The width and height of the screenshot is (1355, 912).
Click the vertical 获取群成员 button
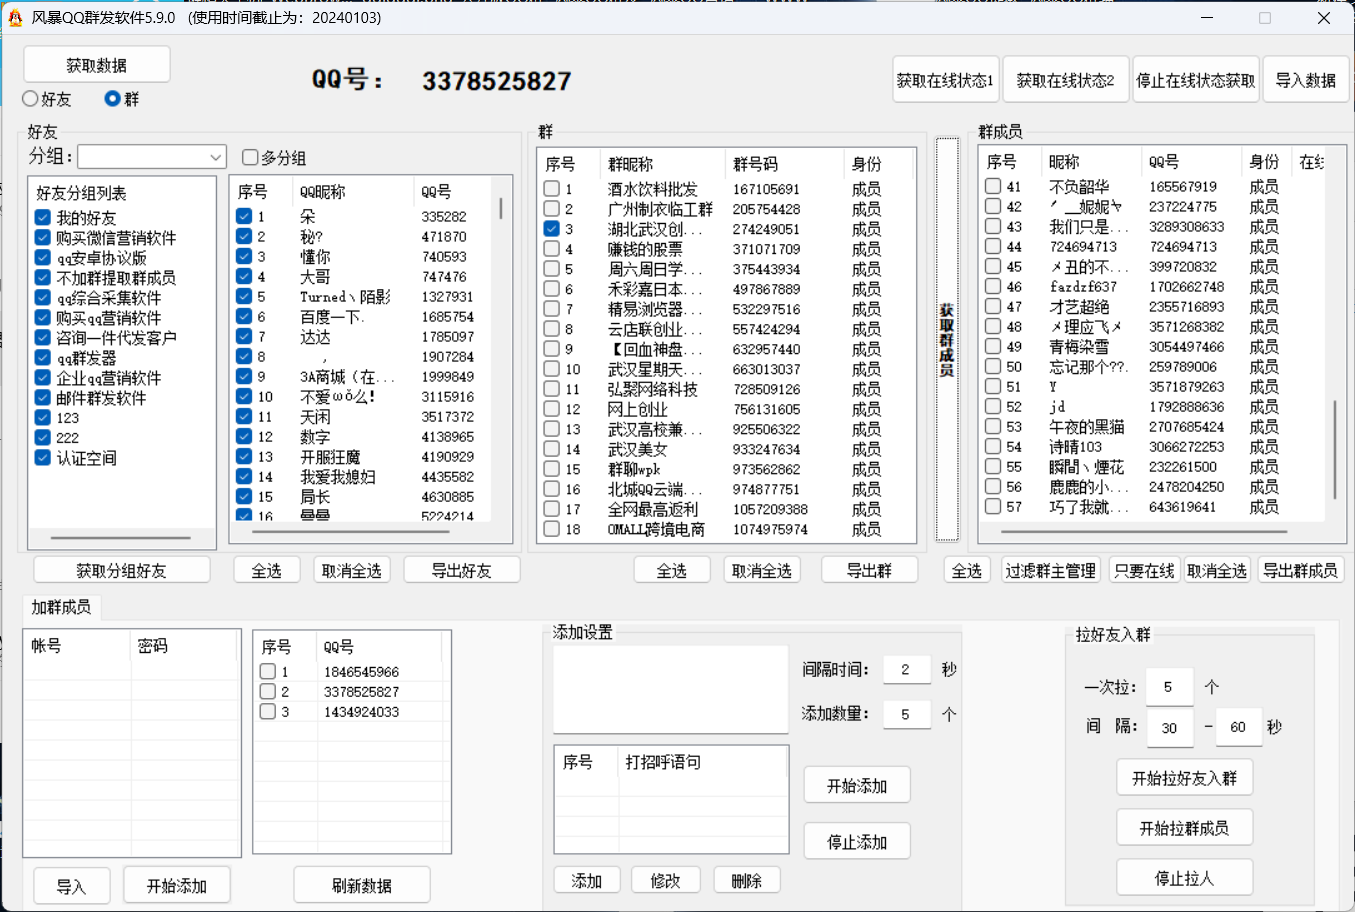pyautogui.click(x=947, y=340)
